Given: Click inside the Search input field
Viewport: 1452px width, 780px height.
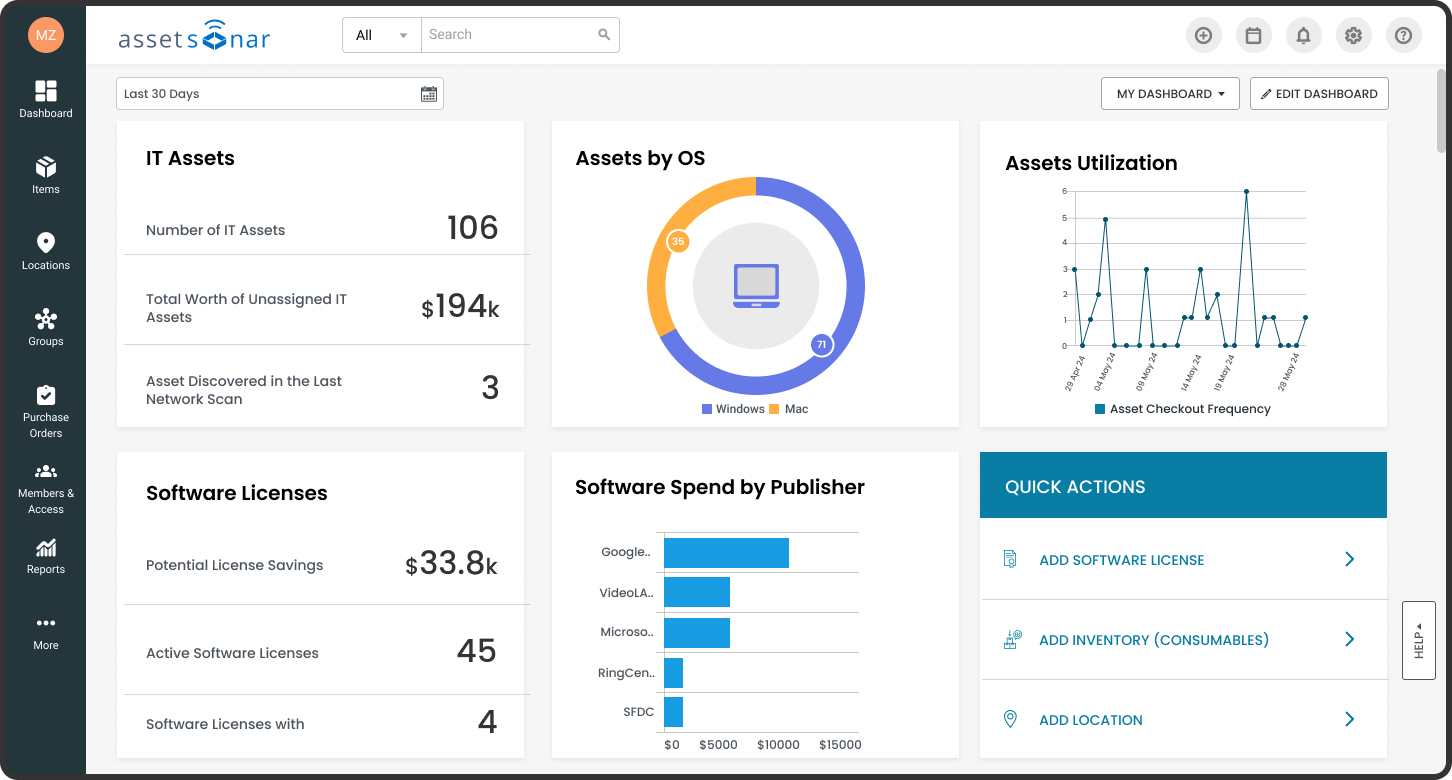Looking at the screenshot, I should tap(510, 35).
